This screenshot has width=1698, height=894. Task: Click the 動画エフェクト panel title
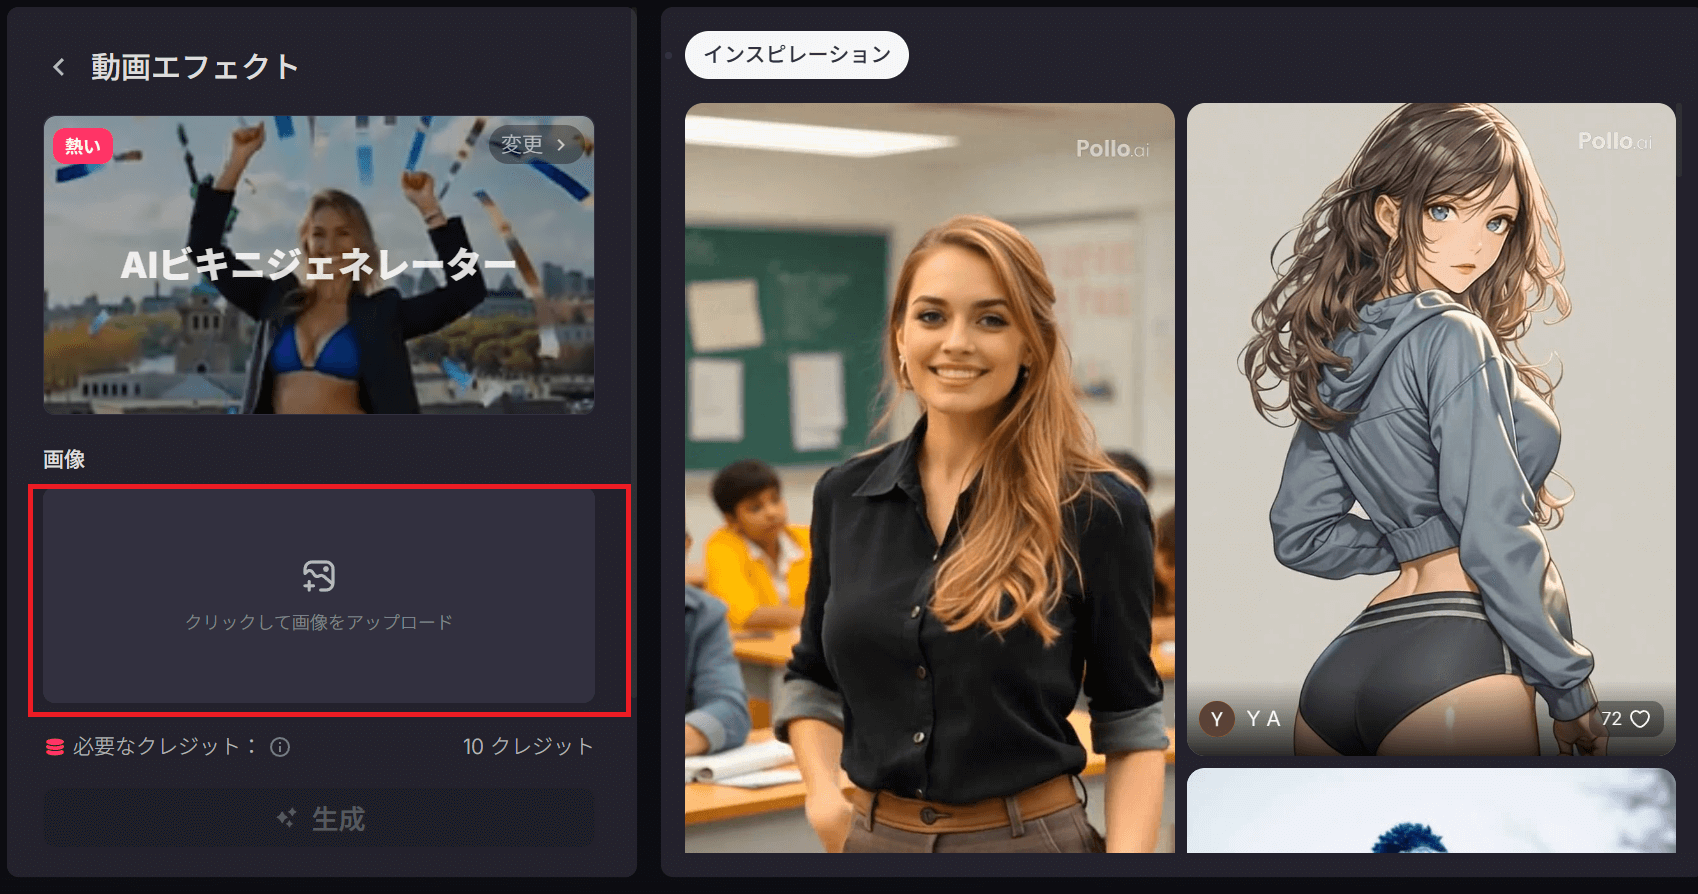coord(195,67)
